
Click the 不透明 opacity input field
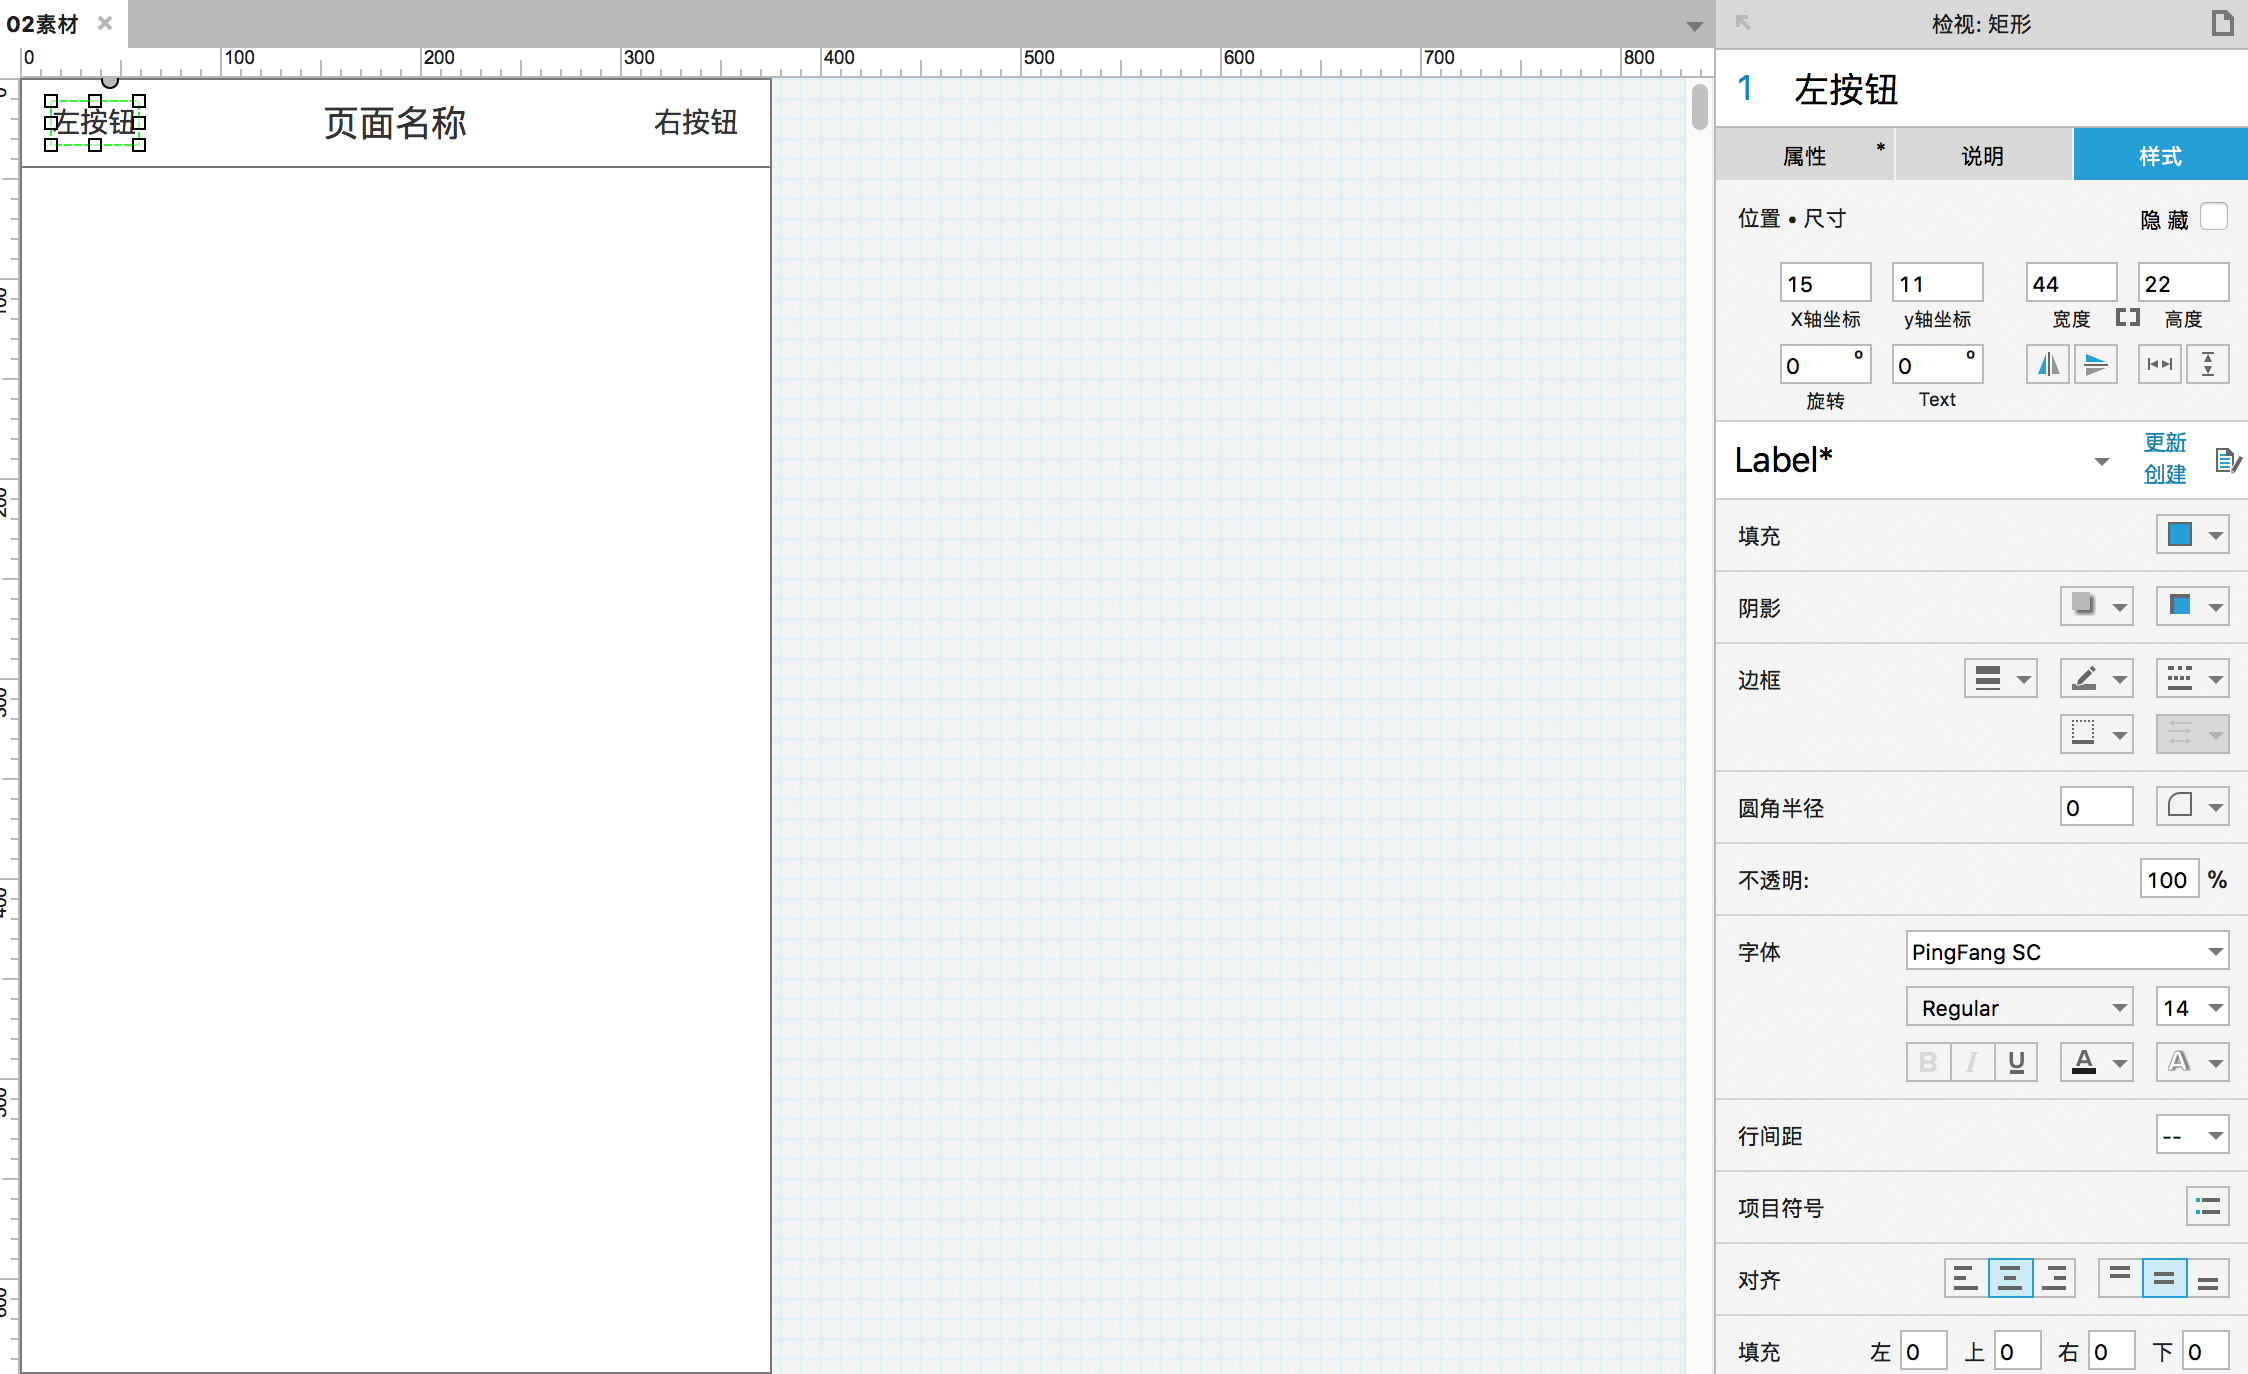click(2170, 879)
